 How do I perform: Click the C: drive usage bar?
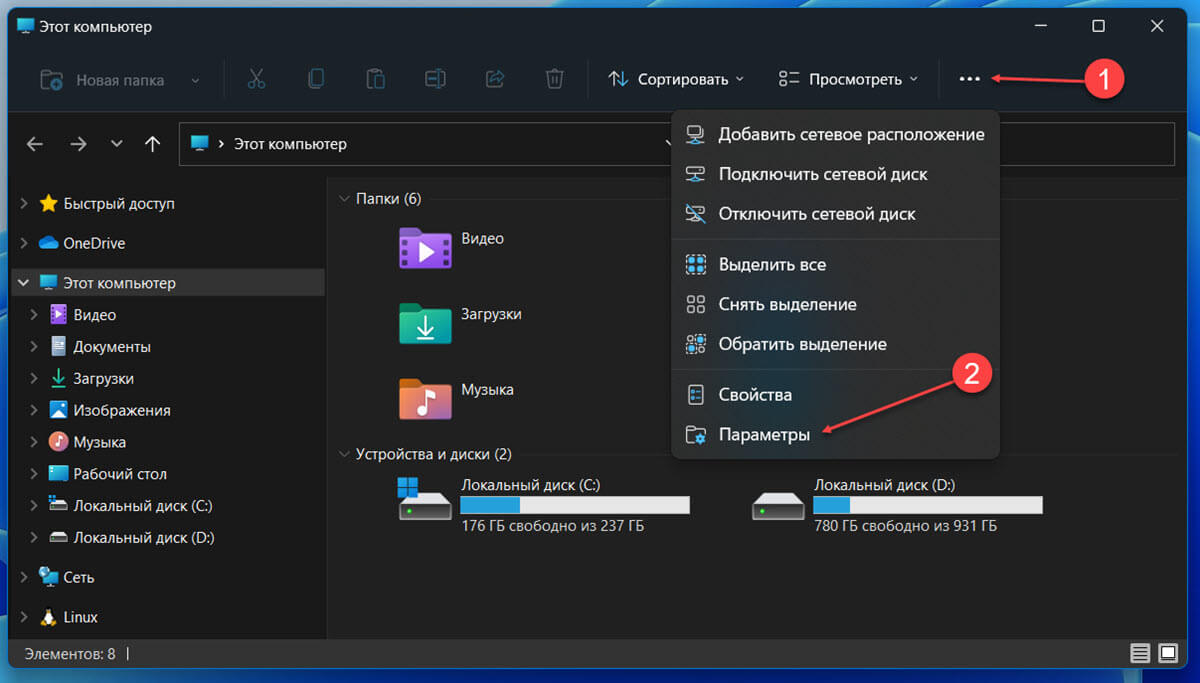[575, 505]
